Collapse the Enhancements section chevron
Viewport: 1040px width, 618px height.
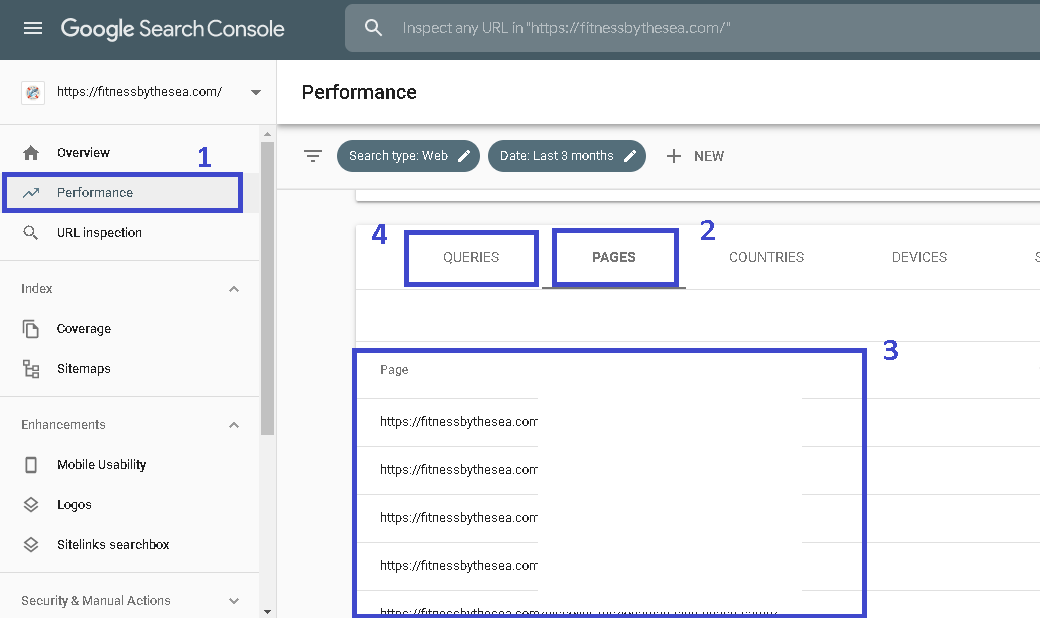coord(233,425)
